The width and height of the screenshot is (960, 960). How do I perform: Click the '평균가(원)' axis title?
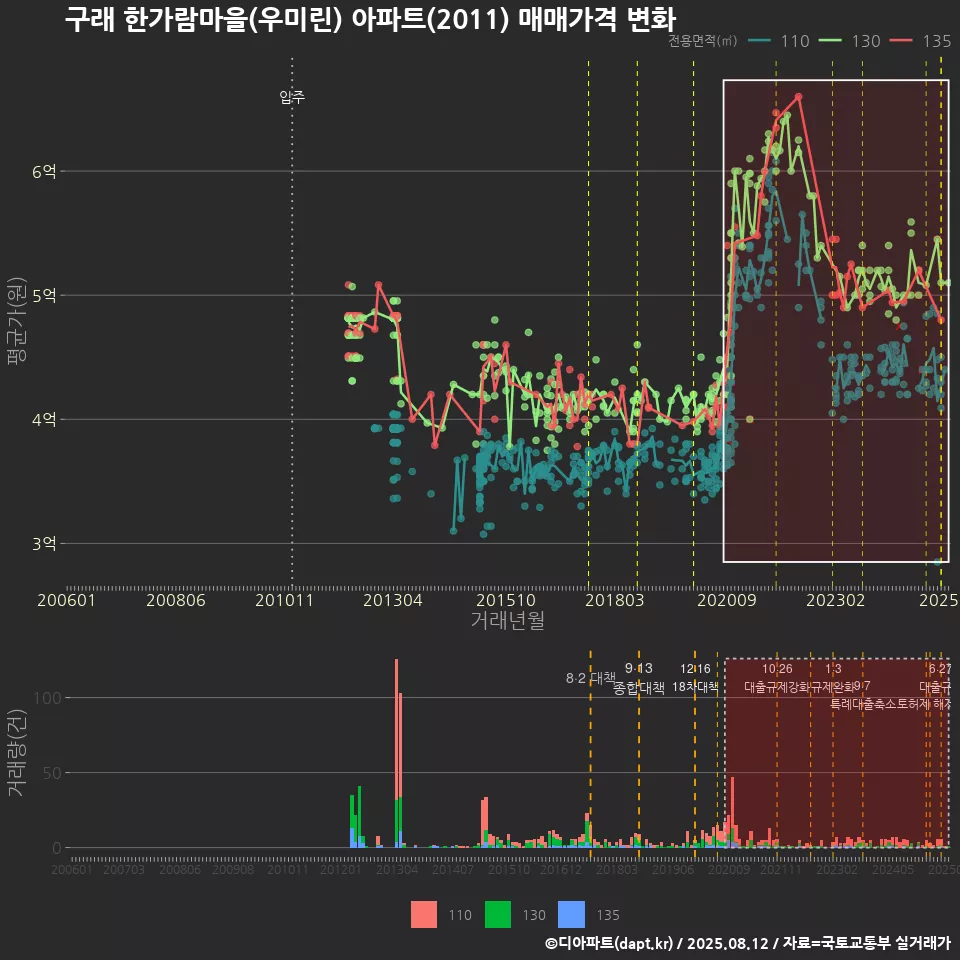point(16,321)
